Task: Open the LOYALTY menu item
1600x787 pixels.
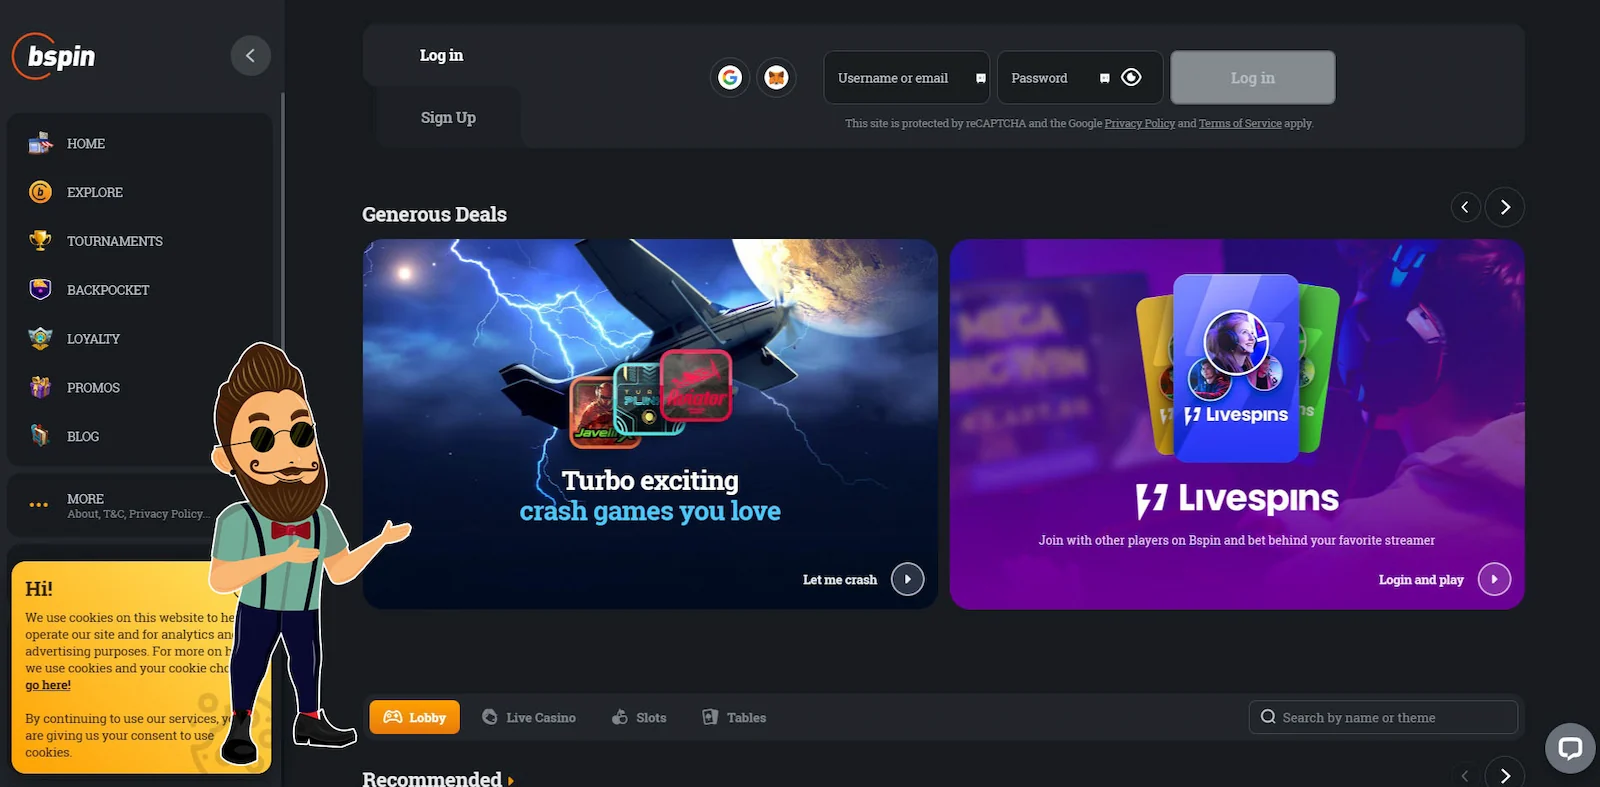Action: click(x=93, y=339)
